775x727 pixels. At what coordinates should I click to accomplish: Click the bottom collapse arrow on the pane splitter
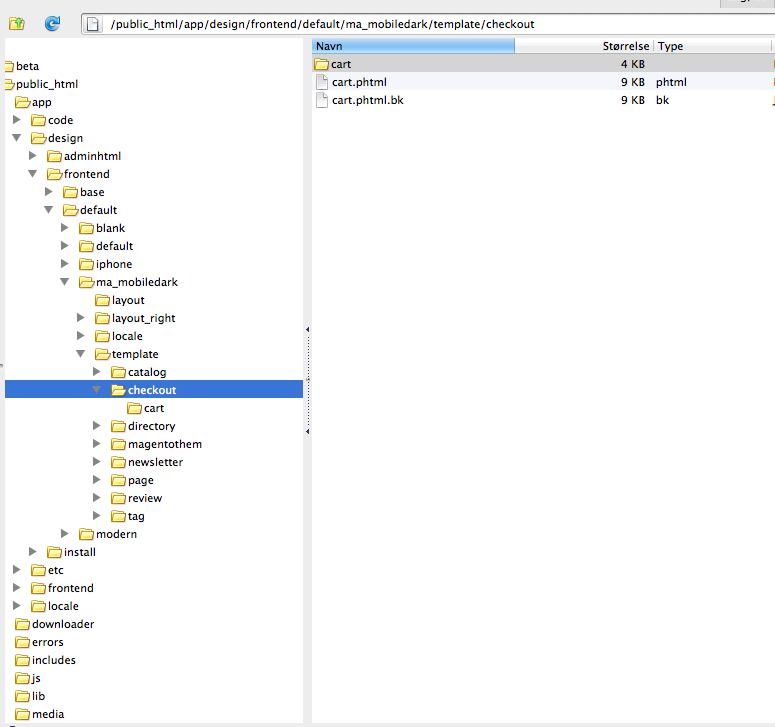[307, 431]
